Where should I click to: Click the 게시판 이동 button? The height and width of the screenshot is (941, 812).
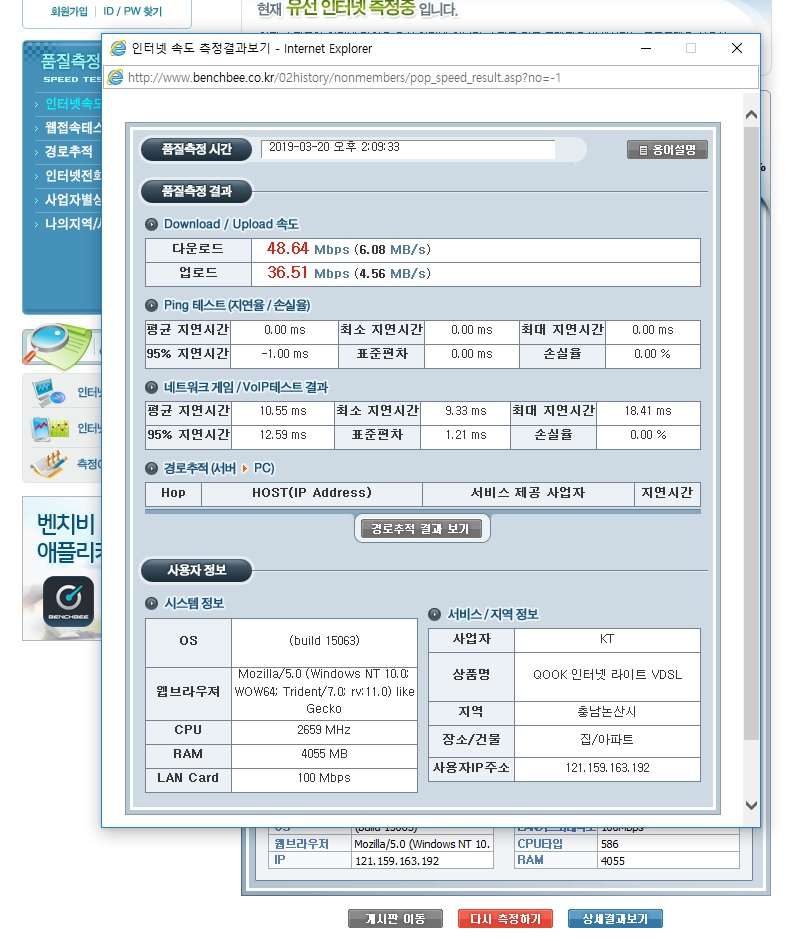[x=395, y=919]
